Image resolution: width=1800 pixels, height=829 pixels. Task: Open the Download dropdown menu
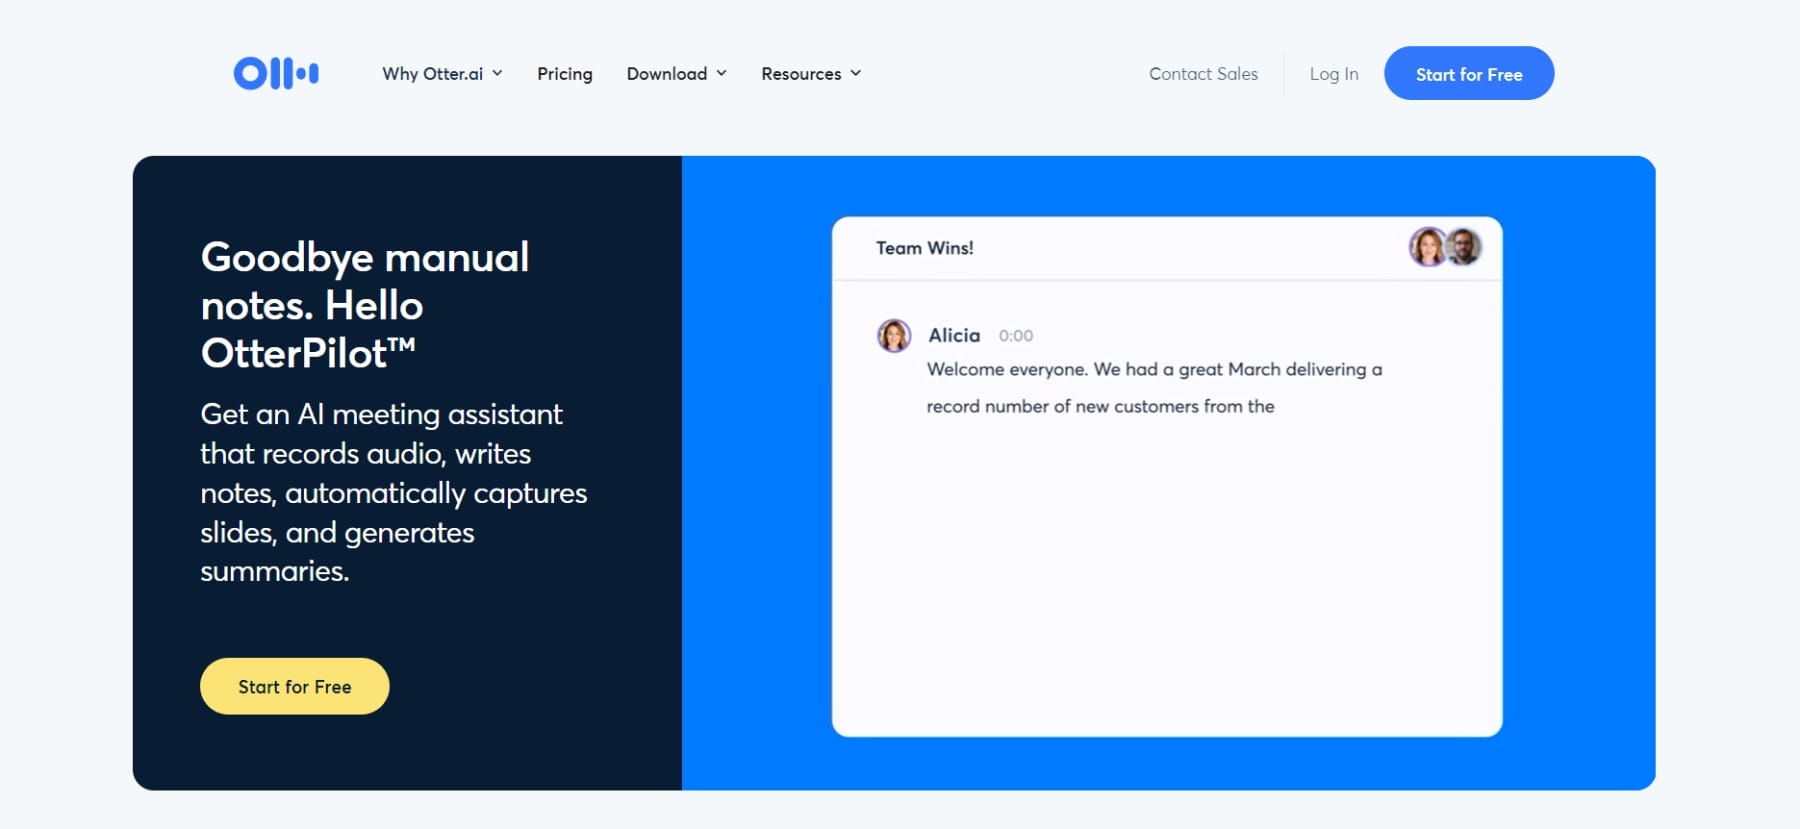(x=666, y=74)
